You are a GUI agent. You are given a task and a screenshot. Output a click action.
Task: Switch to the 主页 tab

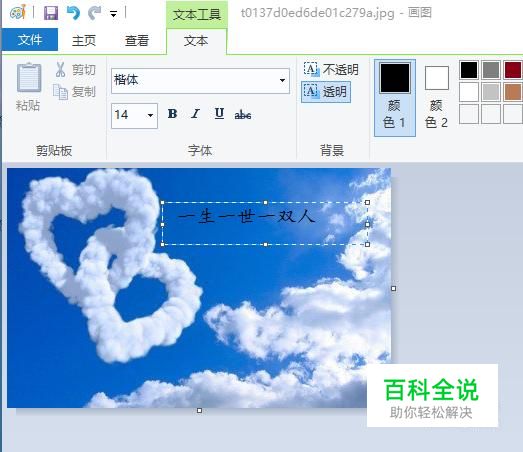point(84,40)
